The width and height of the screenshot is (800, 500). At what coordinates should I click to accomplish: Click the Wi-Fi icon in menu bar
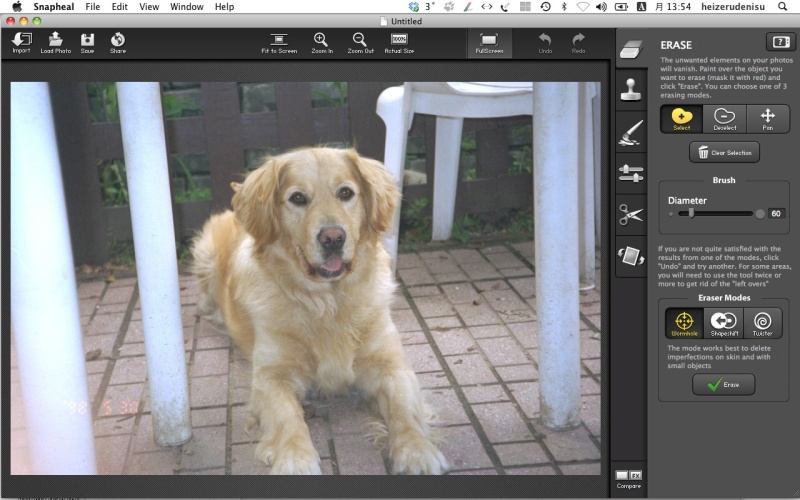[583, 7]
